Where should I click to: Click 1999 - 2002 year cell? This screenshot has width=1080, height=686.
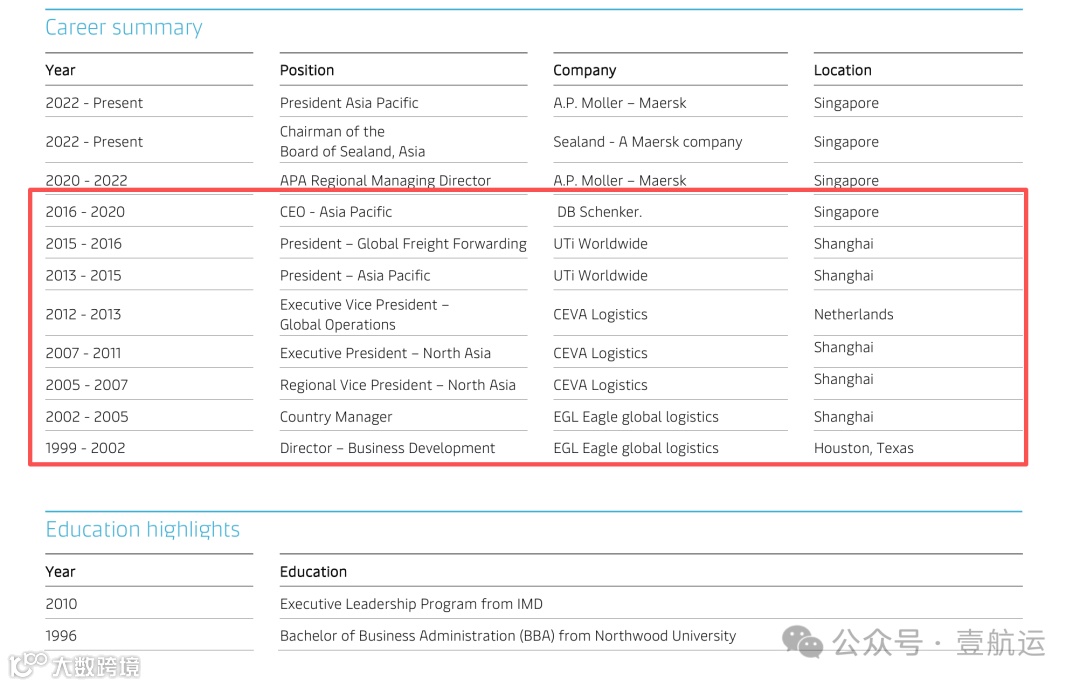(85, 448)
